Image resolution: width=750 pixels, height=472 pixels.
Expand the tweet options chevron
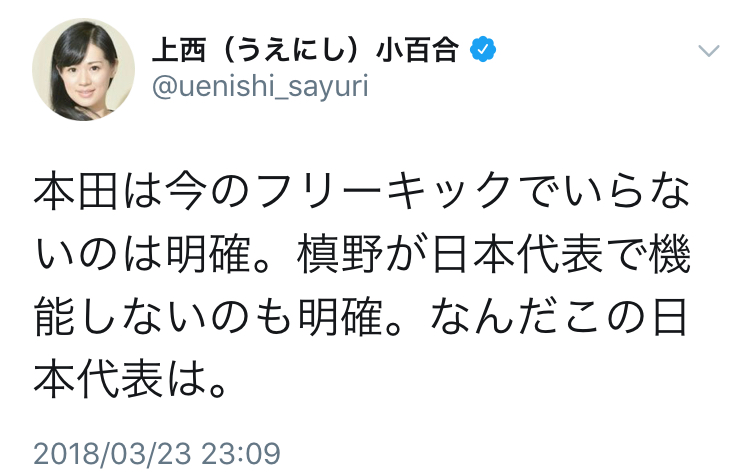tap(708, 51)
